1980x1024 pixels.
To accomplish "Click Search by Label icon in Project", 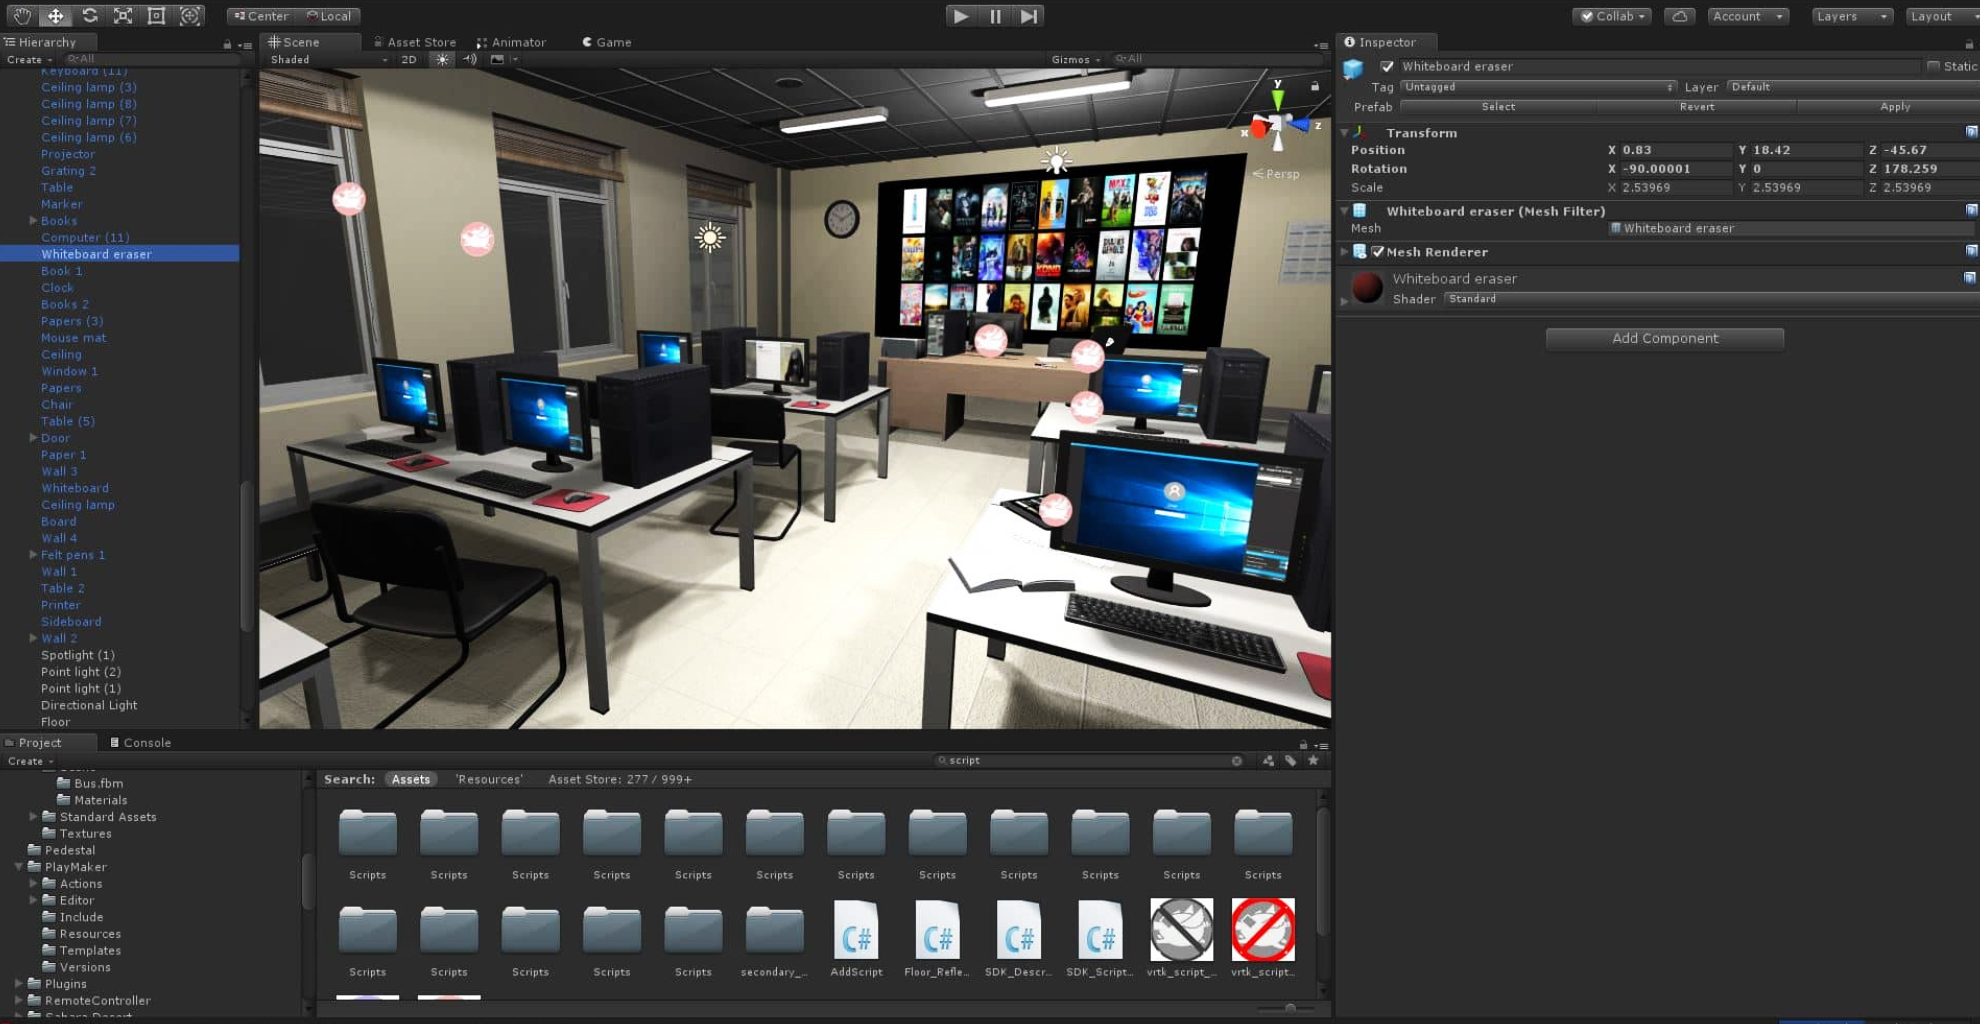I will coord(1291,760).
